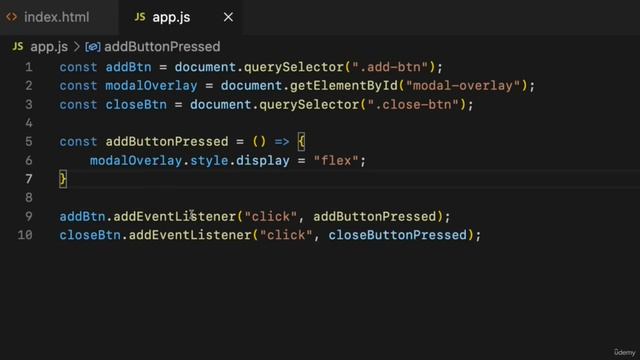The image size is (640, 360).
Task: Click the JS icon on app.js tab
Action: (140, 17)
